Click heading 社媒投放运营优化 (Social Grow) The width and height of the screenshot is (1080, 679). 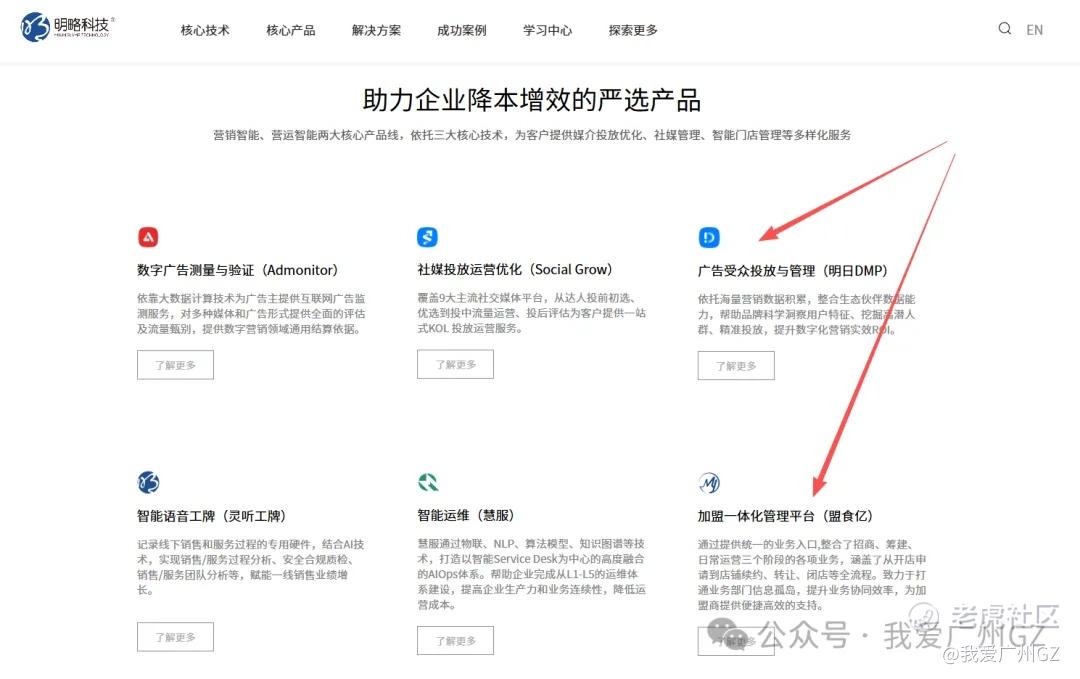point(515,269)
